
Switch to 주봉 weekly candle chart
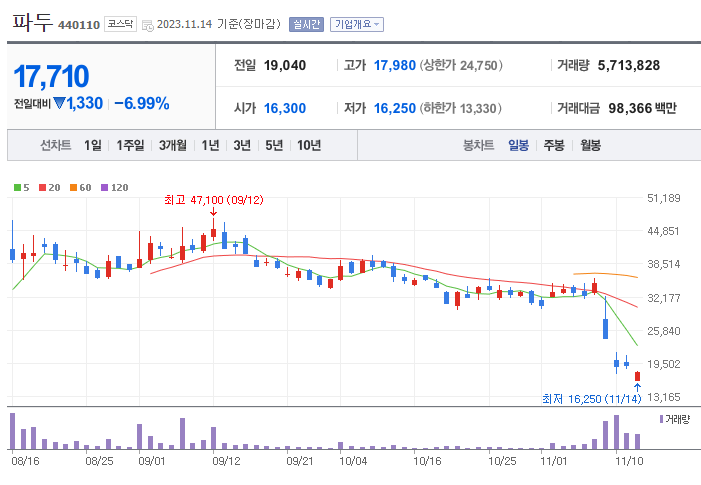pos(554,145)
